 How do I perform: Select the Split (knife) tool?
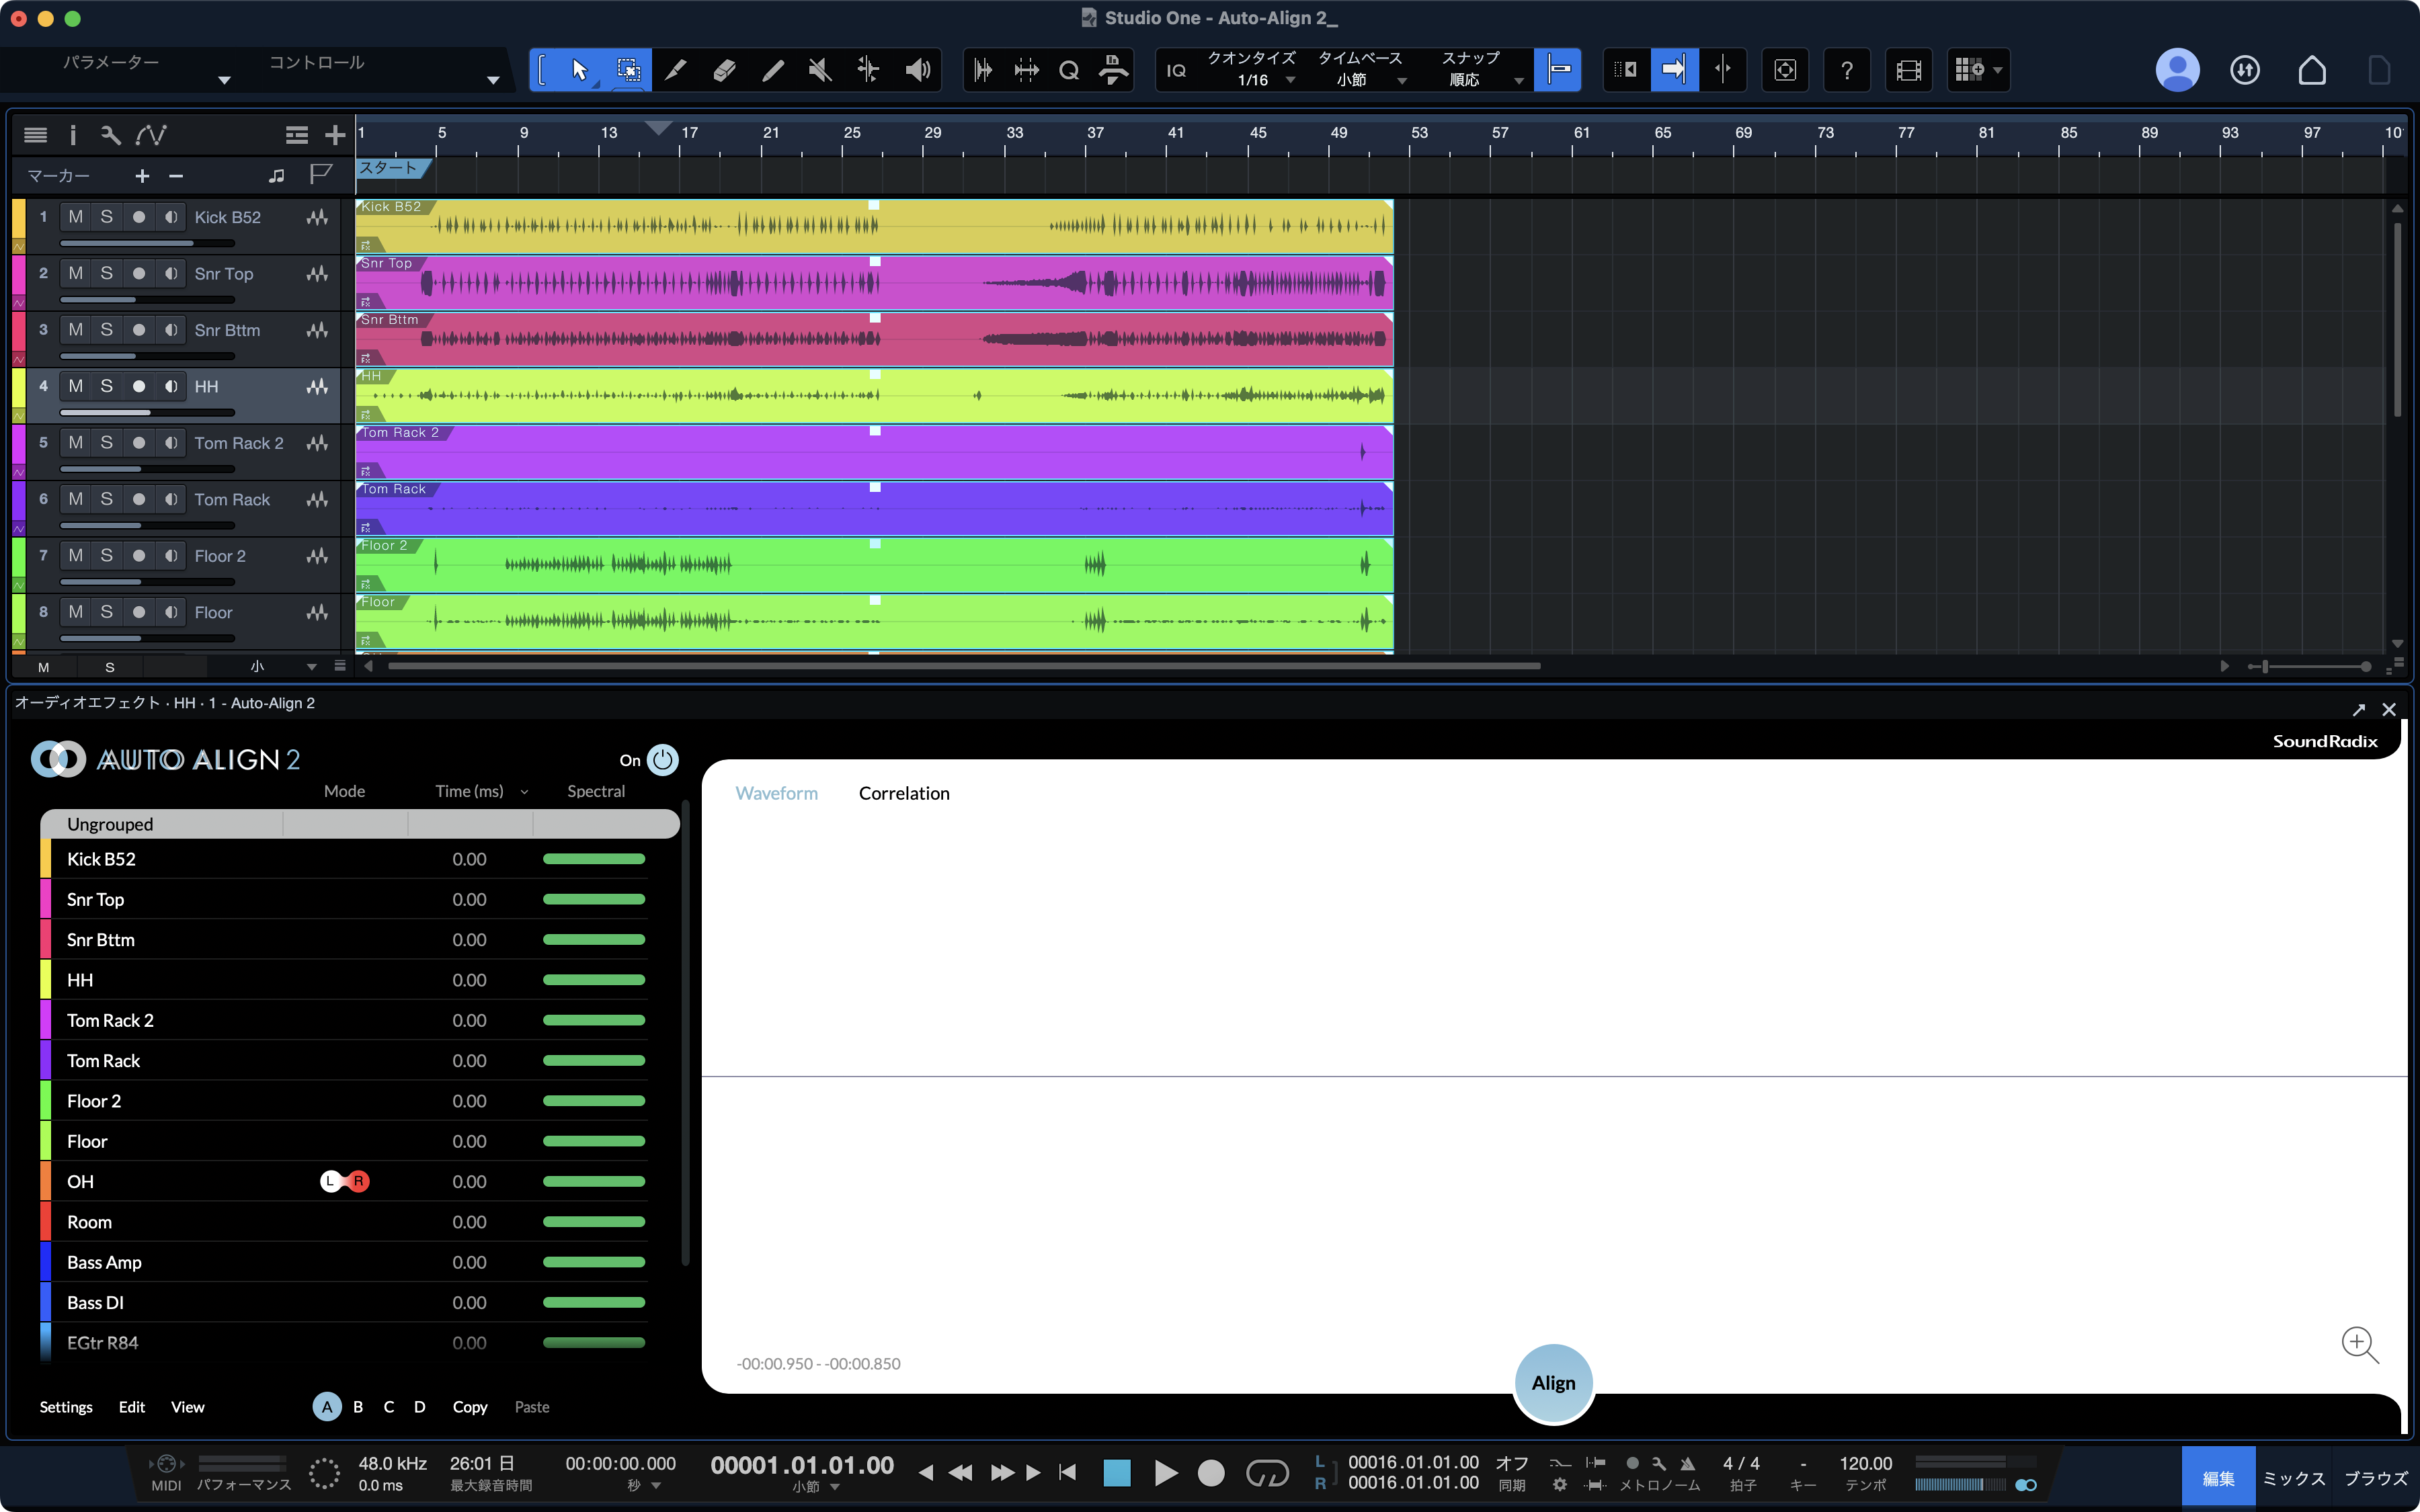click(x=676, y=70)
